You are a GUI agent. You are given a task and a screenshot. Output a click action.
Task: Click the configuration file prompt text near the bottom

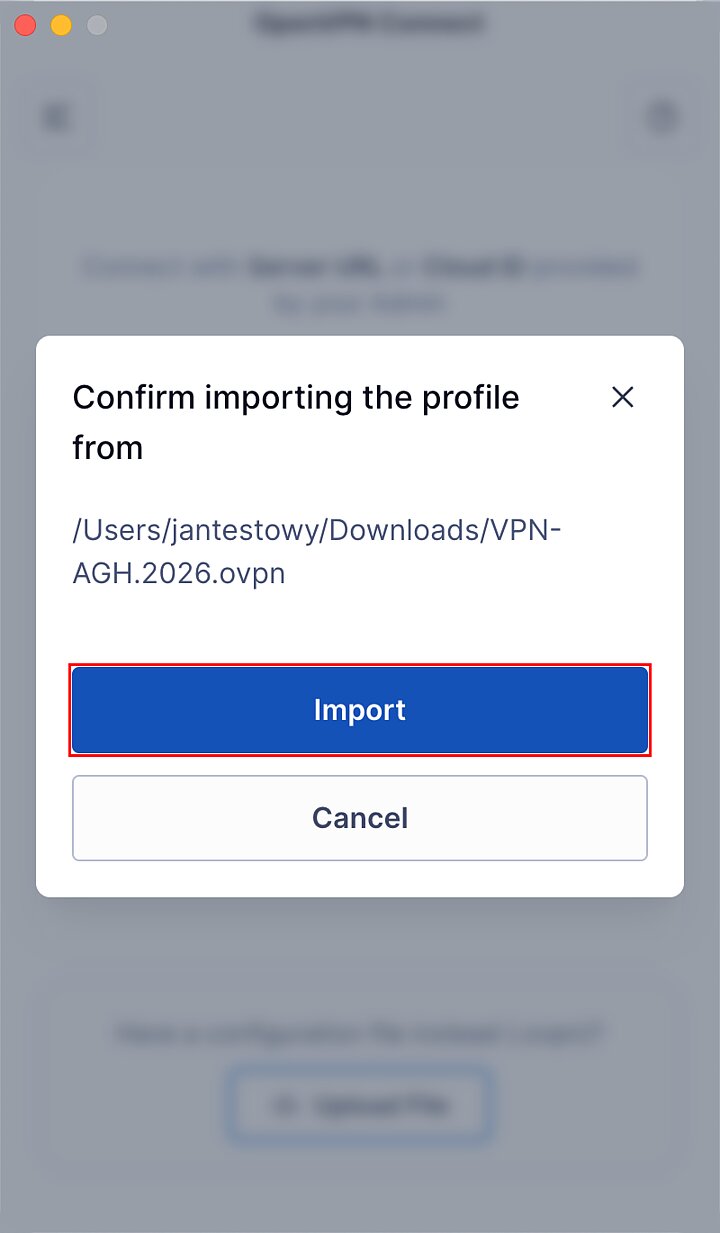360,1033
